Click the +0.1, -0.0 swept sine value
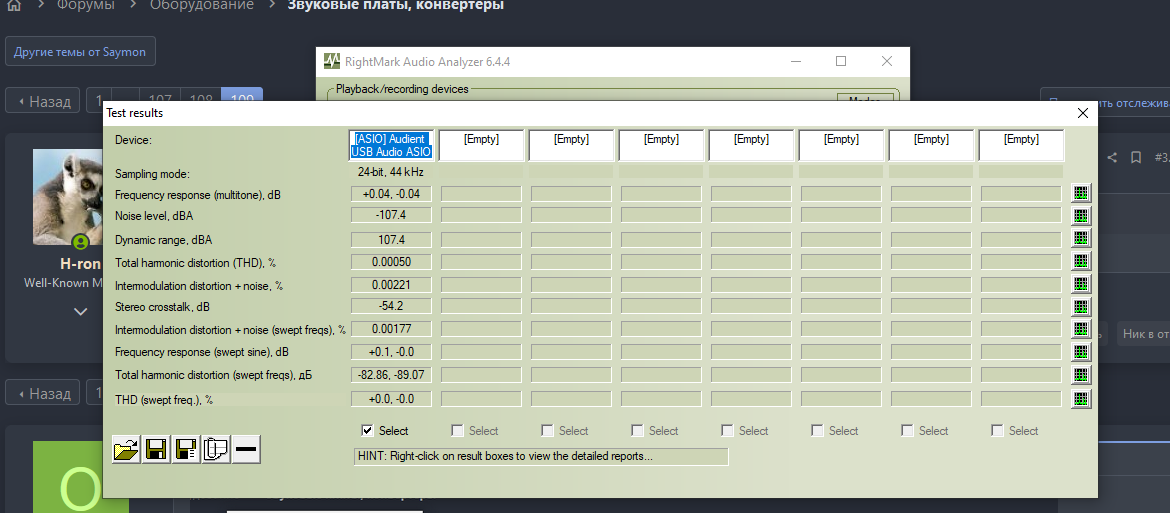 (392, 351)
